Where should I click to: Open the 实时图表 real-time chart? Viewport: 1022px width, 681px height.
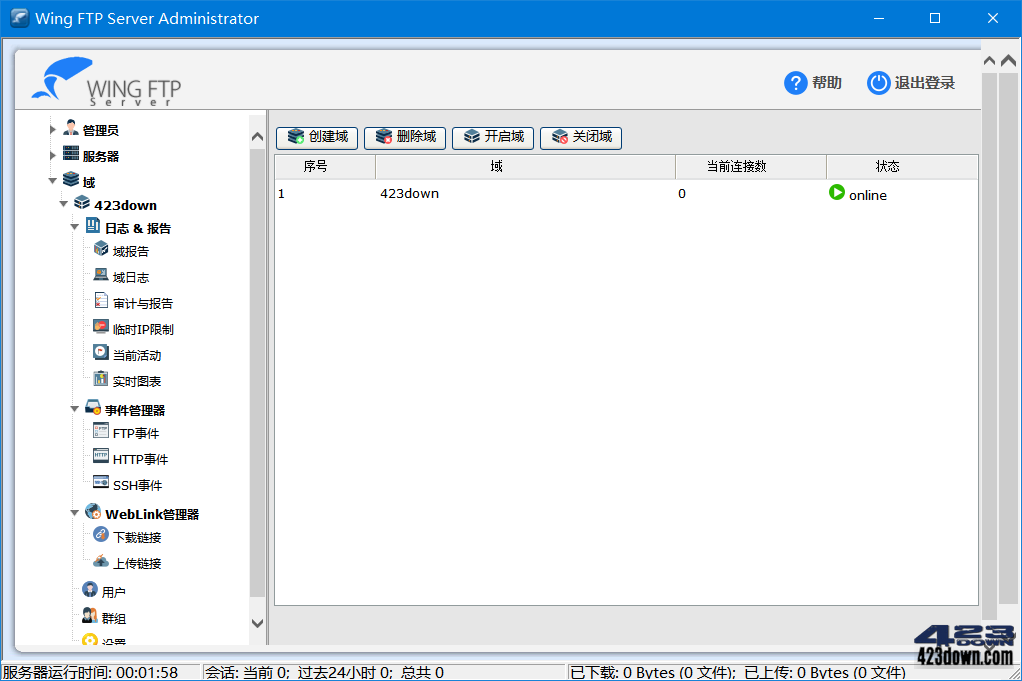(x=101, y=380)
